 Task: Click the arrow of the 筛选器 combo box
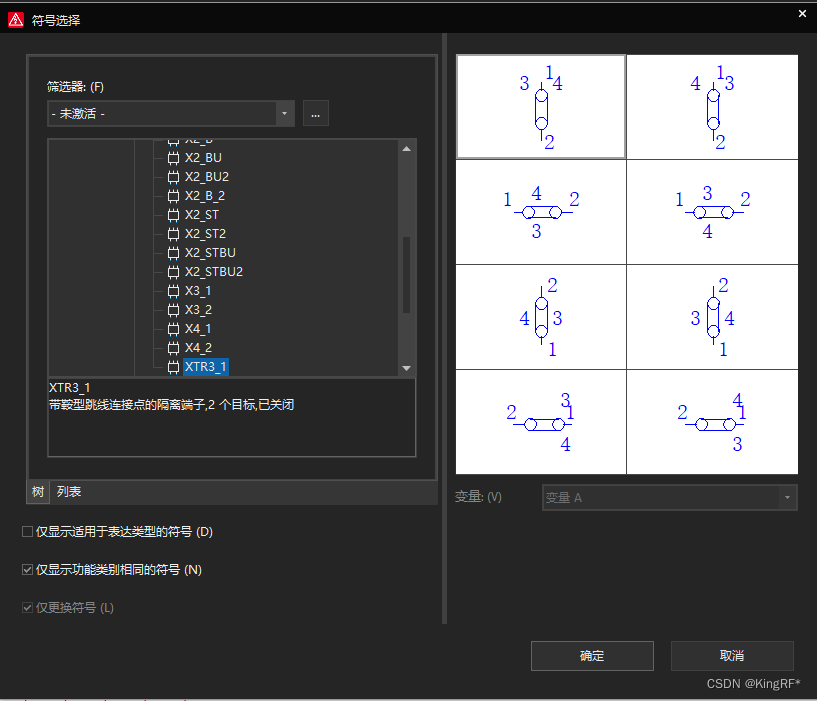click(x=284, y=114)
